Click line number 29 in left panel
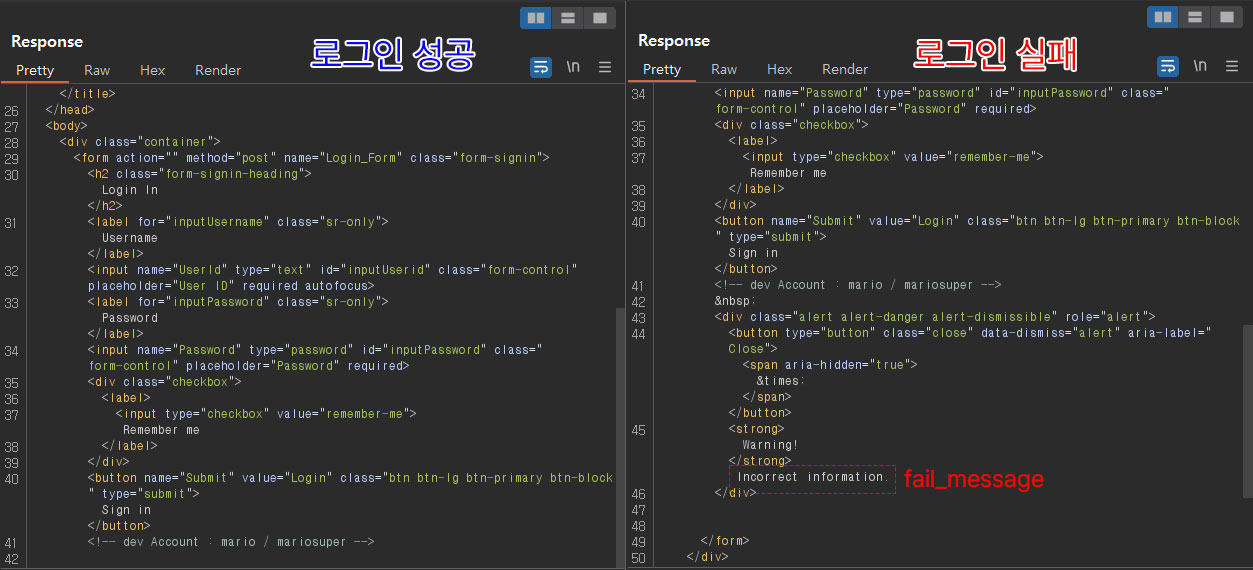Image resolution: width=1253 pixels, height=570 pixels. 11,158
